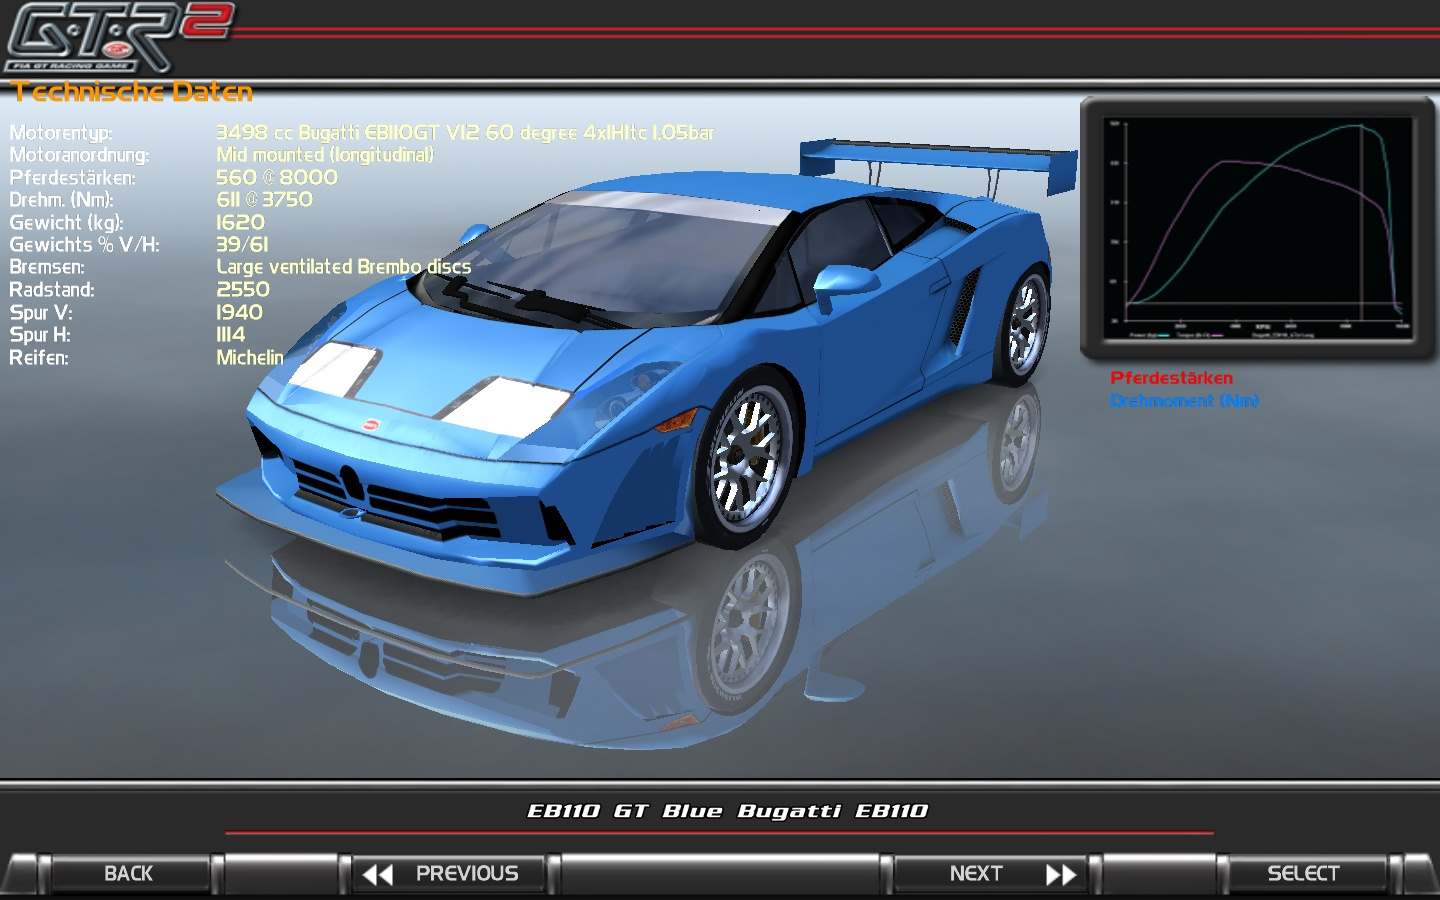Viewport: 1440px width, 900px height.
Task: Click weight distribution value 39/61
Action: [x=242, y=244]
